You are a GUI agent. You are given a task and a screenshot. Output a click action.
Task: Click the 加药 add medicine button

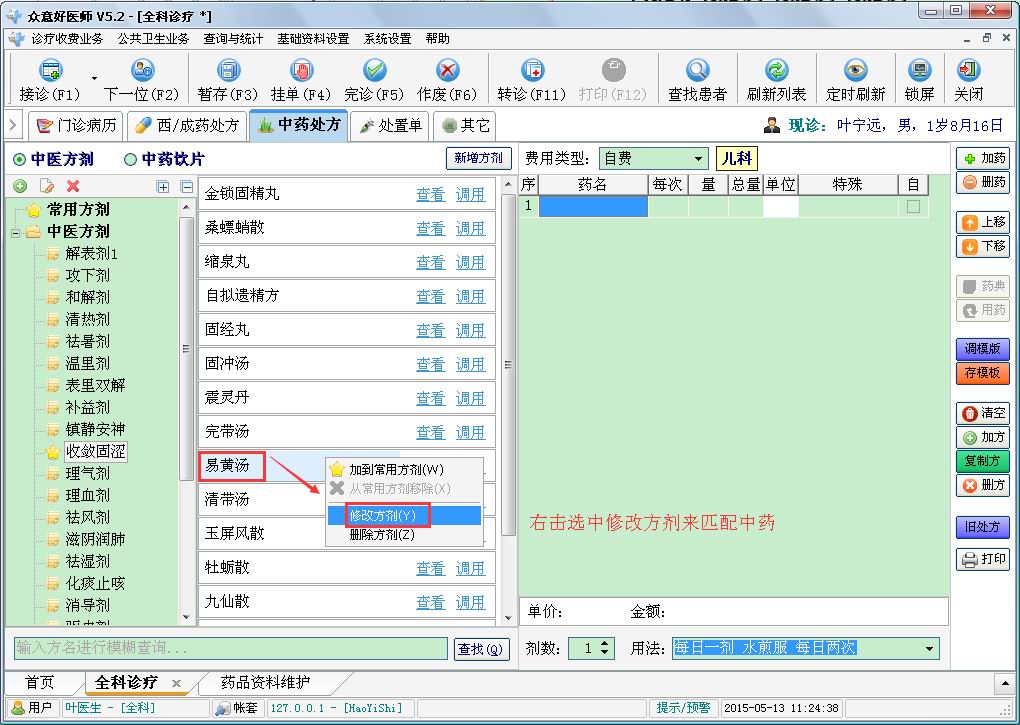pyautogui.click(x=982, y=158)
